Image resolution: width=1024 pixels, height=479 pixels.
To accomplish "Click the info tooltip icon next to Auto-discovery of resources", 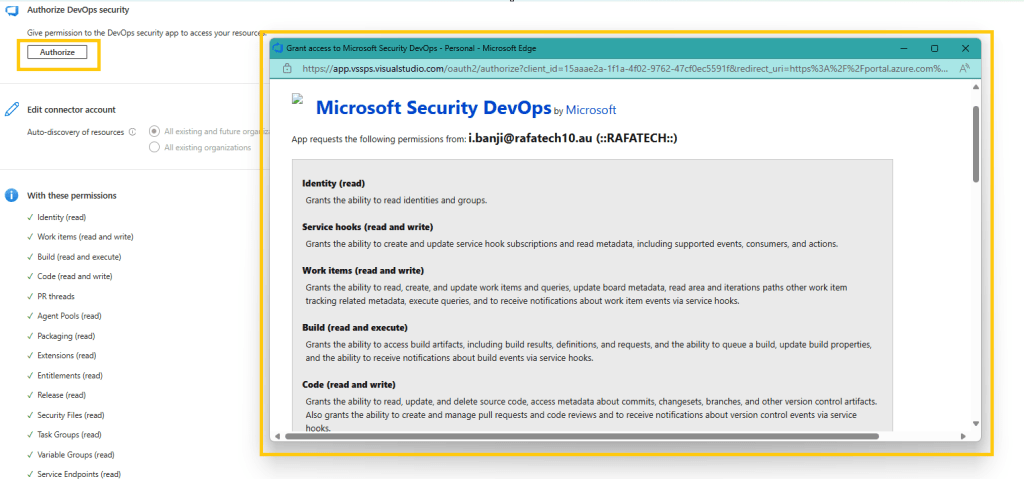I will [133, 132].
